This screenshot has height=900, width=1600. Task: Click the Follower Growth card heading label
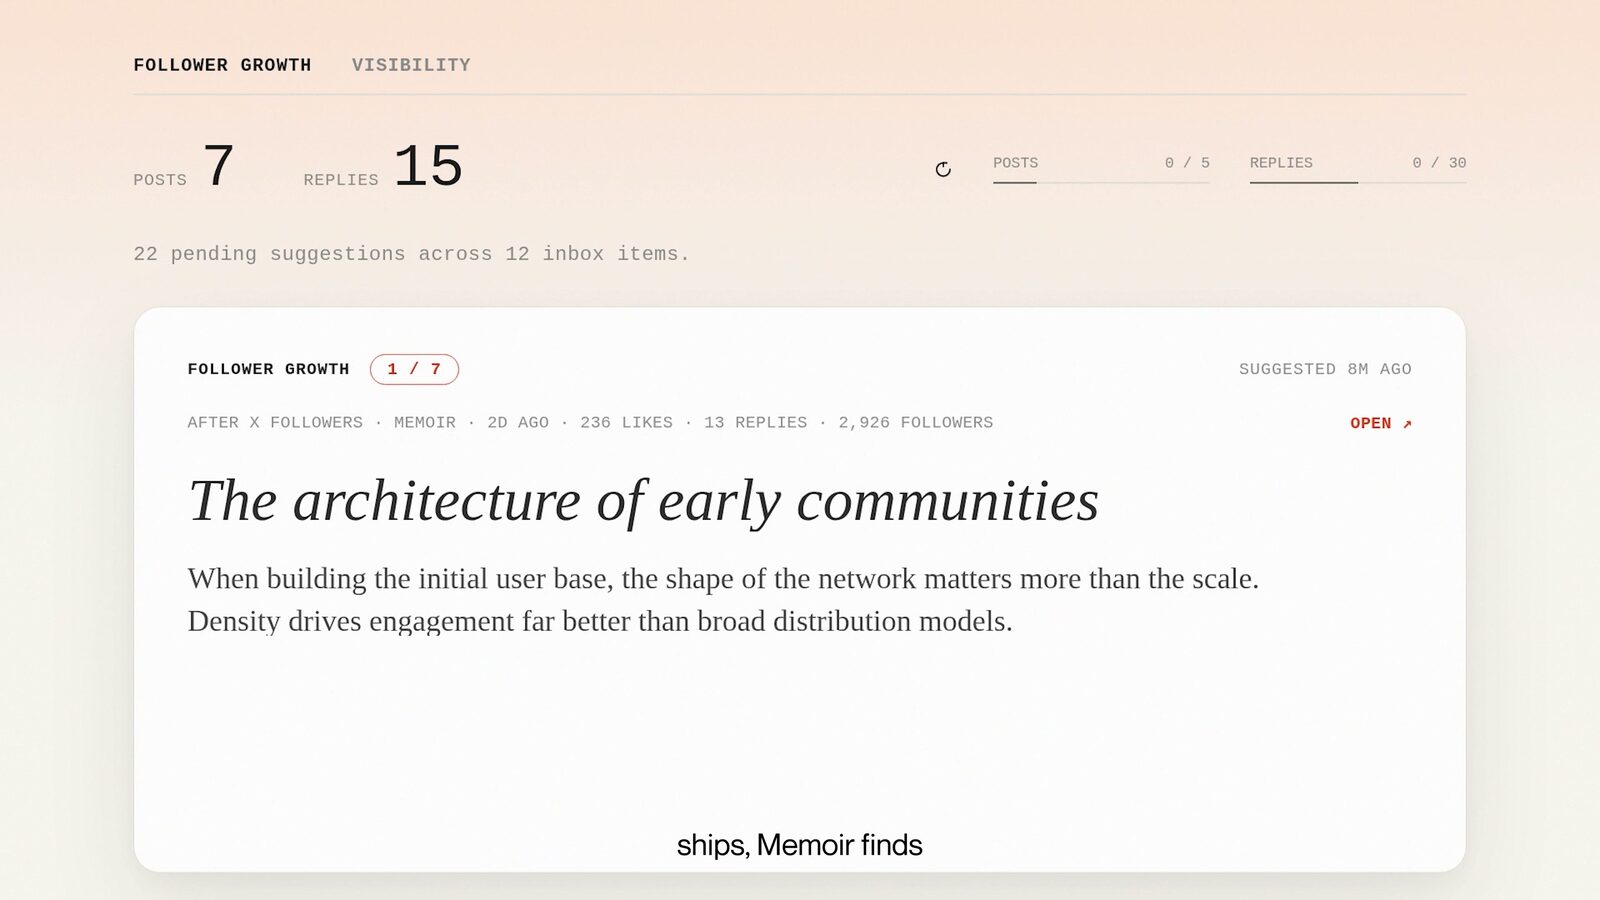point(268,369)
